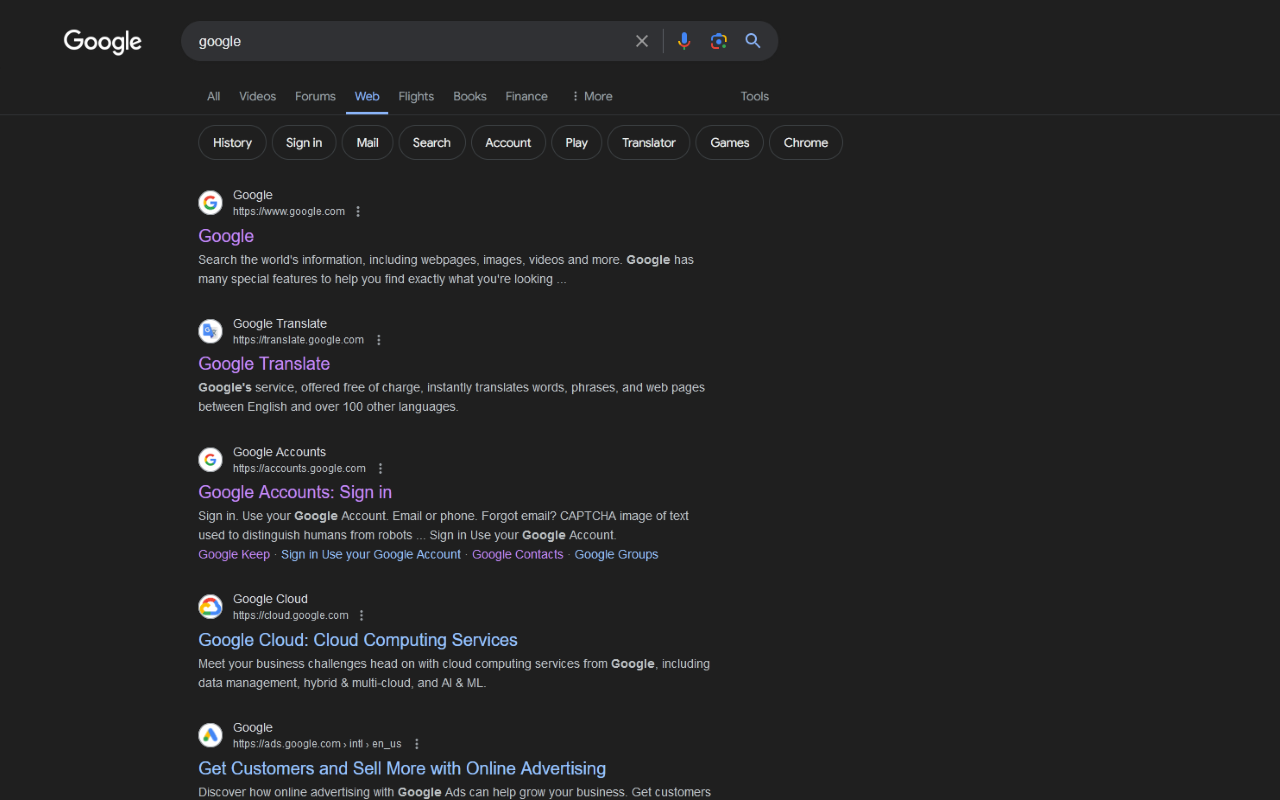
Task: Open the More search categories dropdown
Action: click(x=591, y=96)
